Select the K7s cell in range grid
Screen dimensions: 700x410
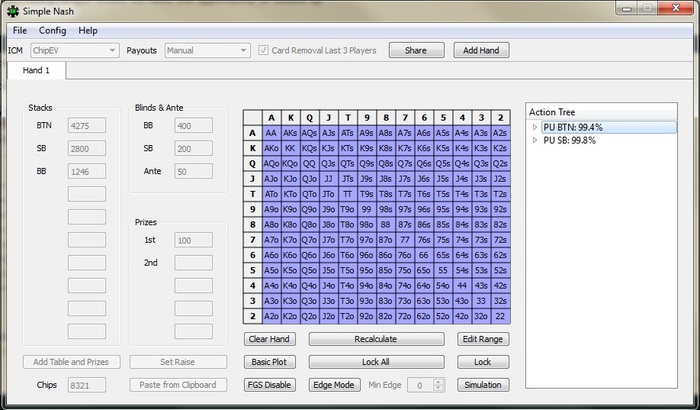(x=404, y=148)
